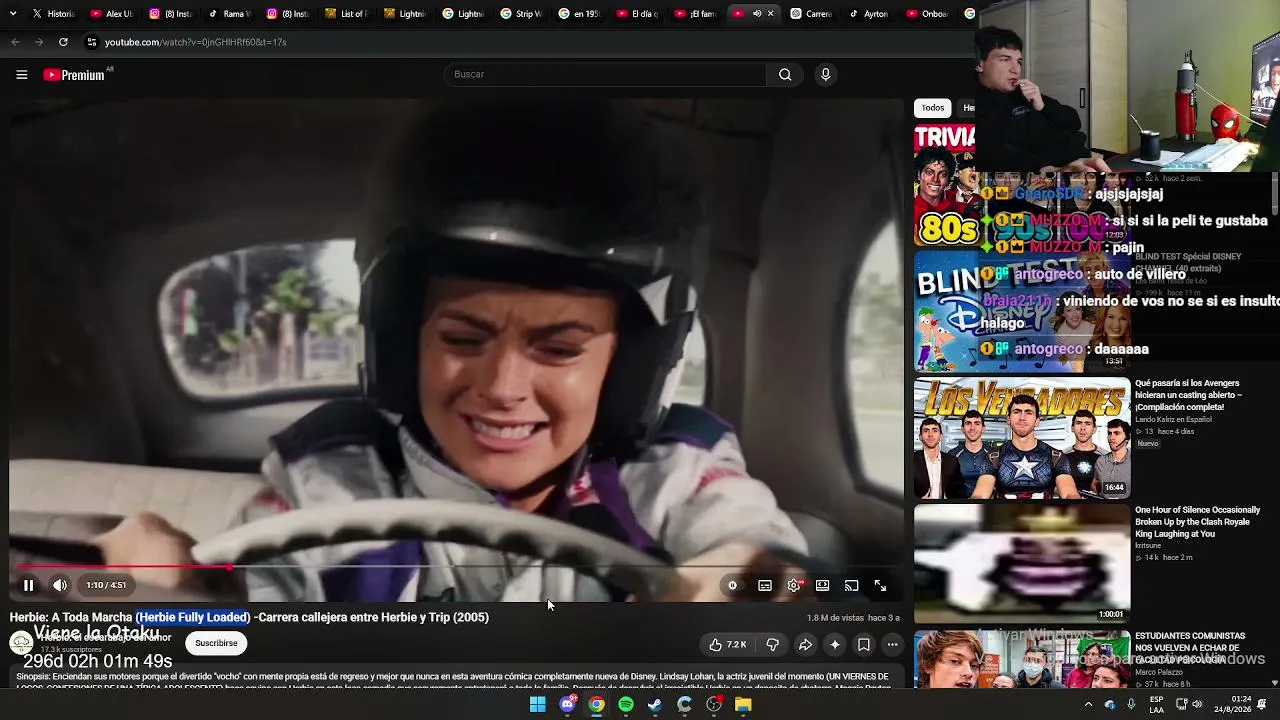Show hidden system tray icons

pos(1088,705)
